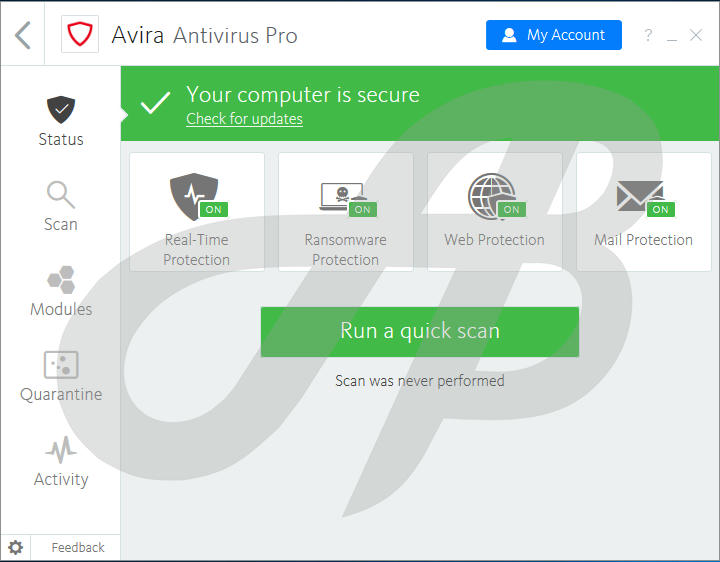Open the Scan section in sidebar
Screen dimensions: 720x562
click(61, 206)
